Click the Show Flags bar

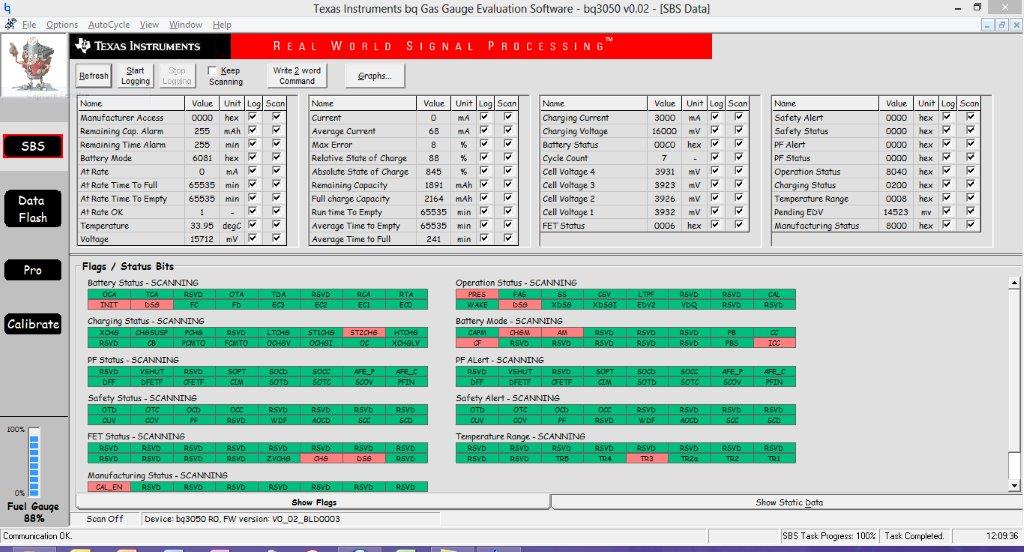[313, 502]
